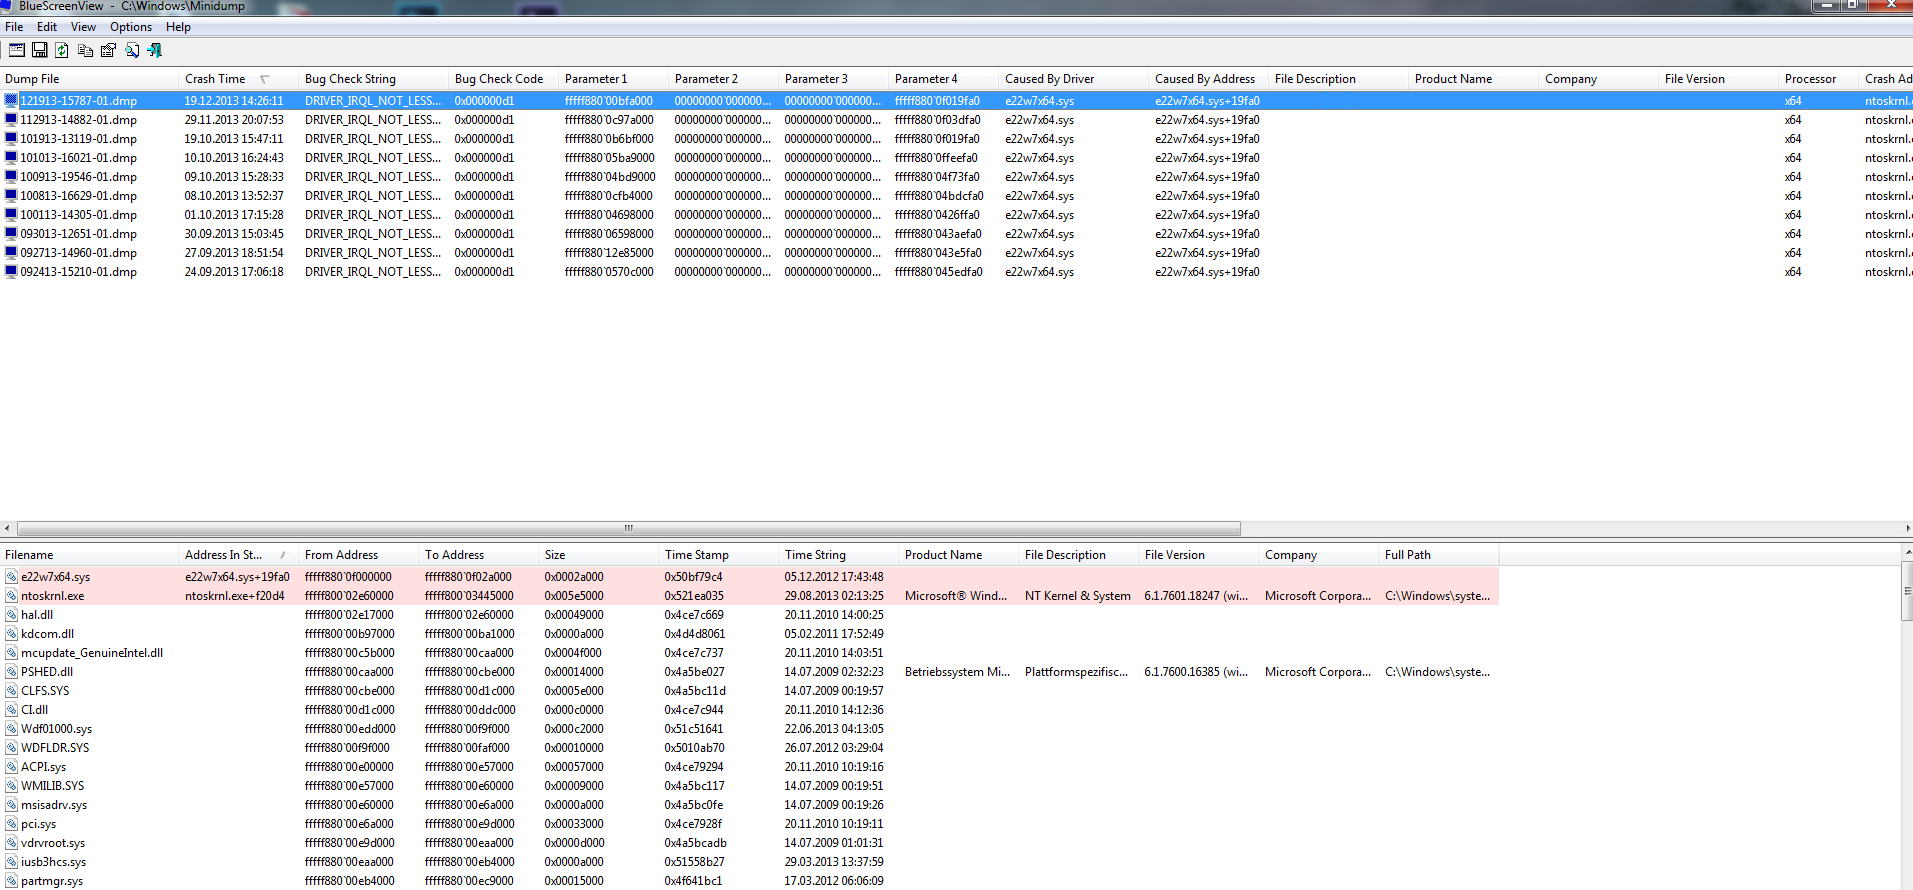Sort lower pane by Full Path header
Screen dimensions: 1913x890
(1440, 555)
